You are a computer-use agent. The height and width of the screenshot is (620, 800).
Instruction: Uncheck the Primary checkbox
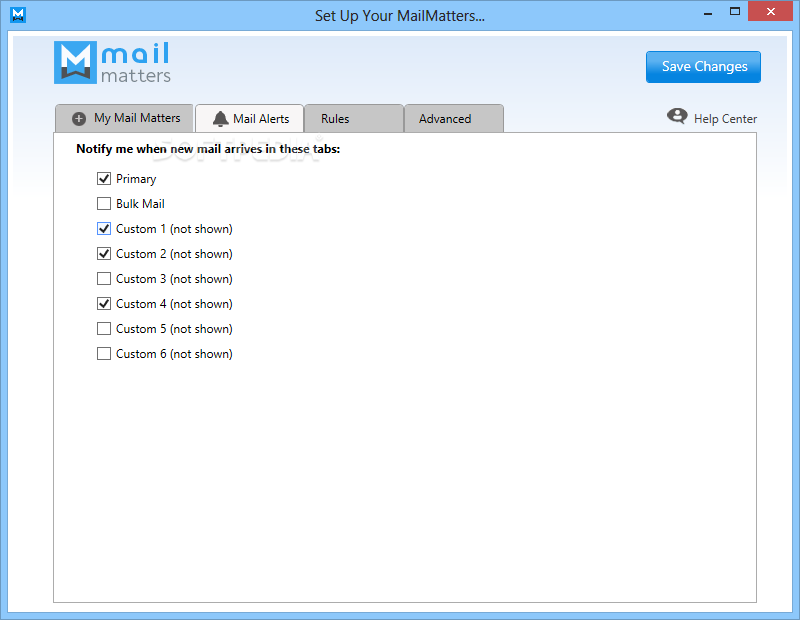[x=104, y=179]
